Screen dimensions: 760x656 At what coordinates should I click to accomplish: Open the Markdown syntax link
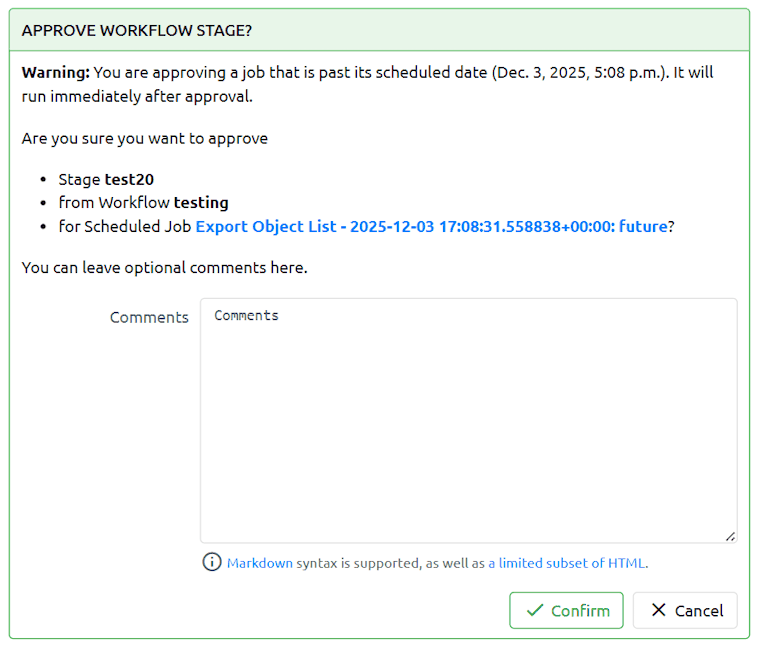260,563
